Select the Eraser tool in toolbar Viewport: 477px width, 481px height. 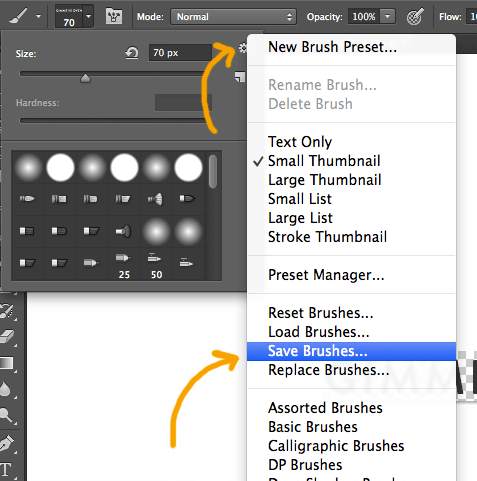point(7,337)
